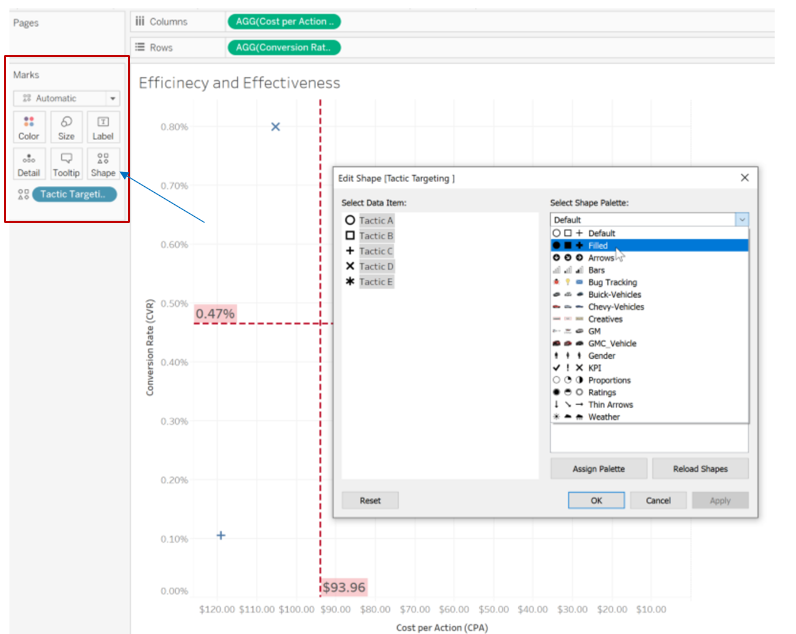796x634 pixels.
Task: Select Tactic D data item
Action: pos(376,266)
